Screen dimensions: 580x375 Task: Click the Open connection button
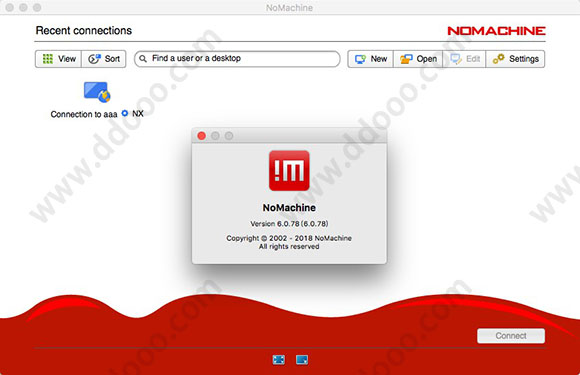click(x=418, y=59)
